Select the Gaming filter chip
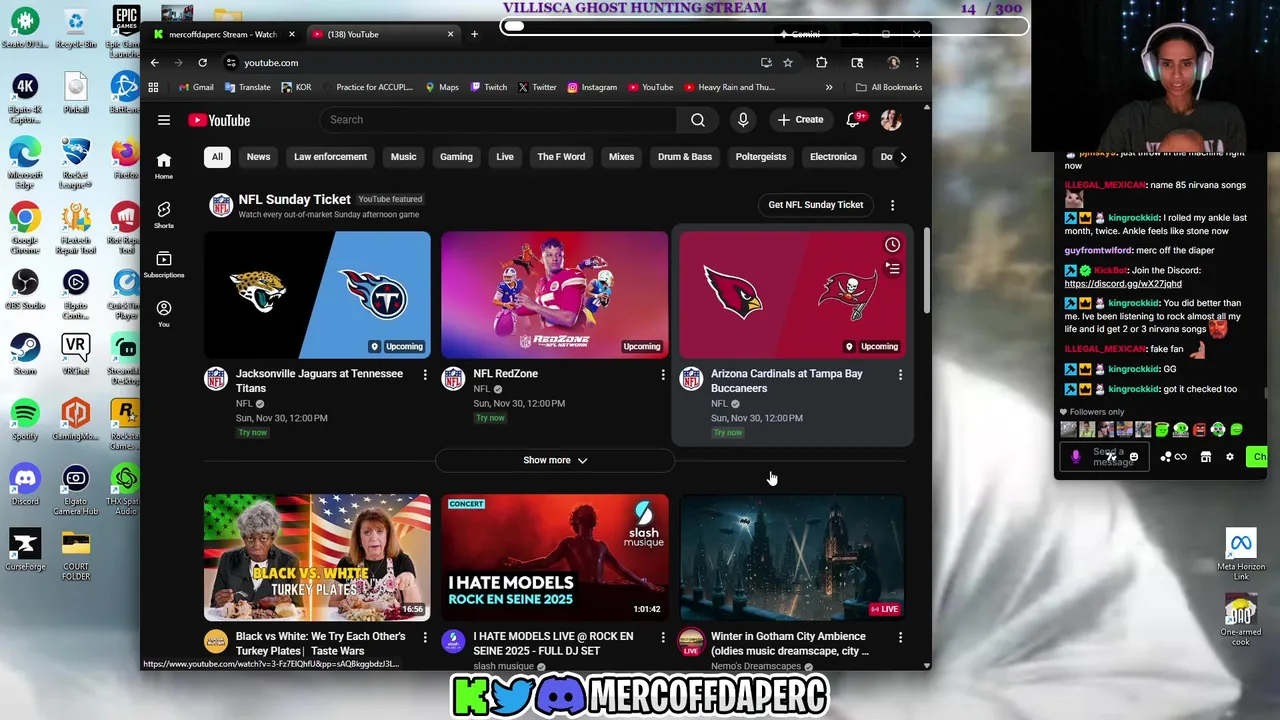The width and height of the screenshot is (1280, 720). [456, 157]
